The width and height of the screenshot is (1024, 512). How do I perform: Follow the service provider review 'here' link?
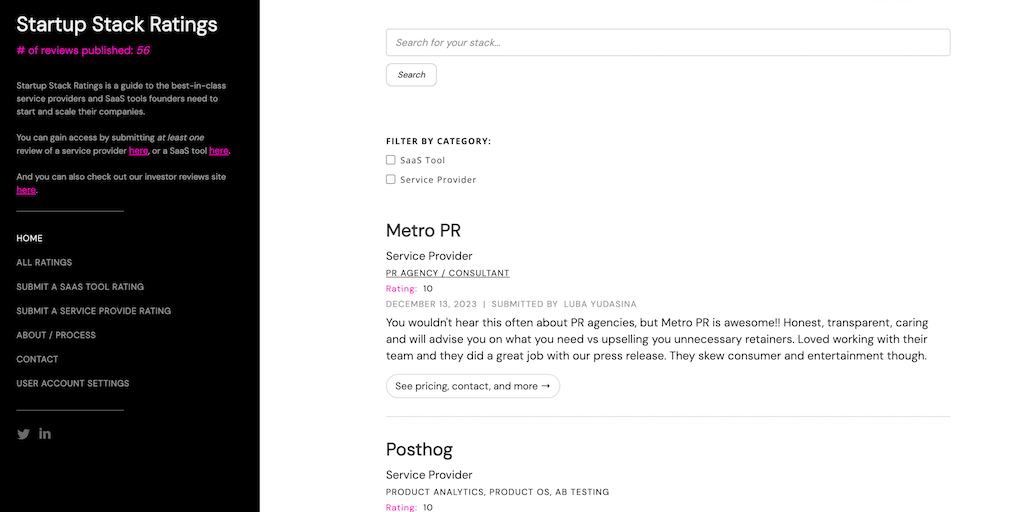point(138,151)
